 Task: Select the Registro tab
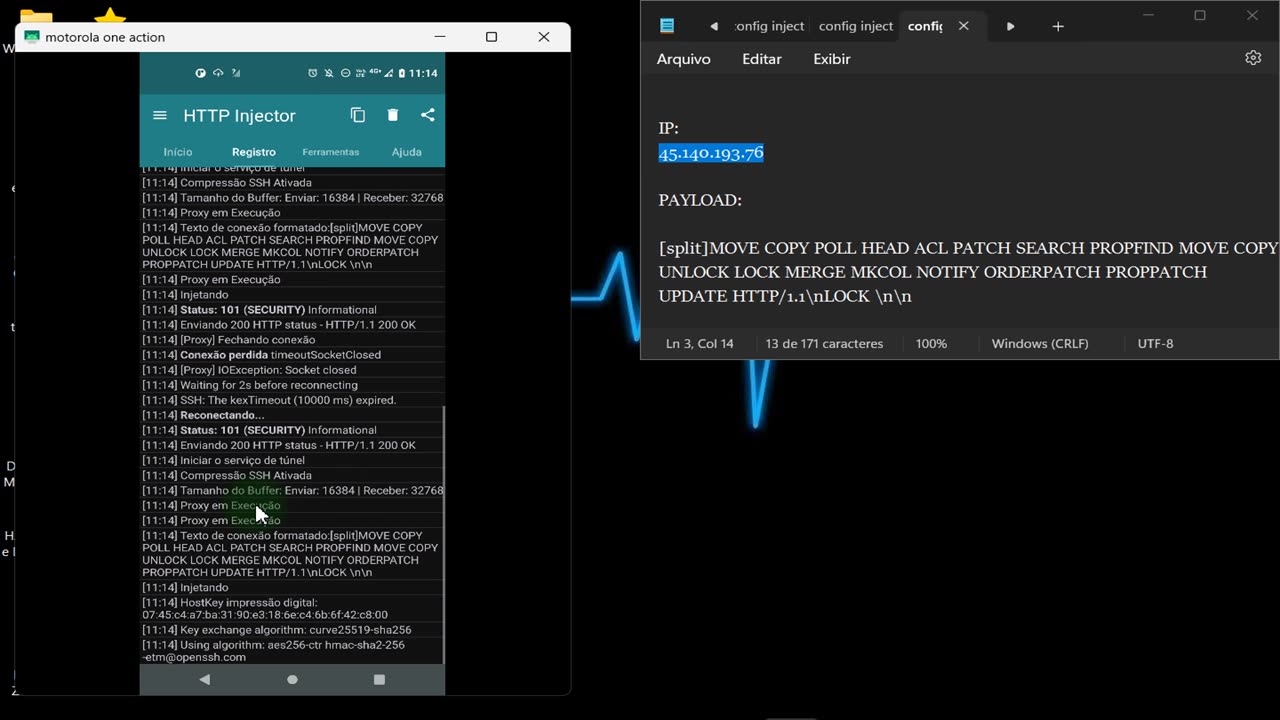pyautogui.click(x=254, y=152)
